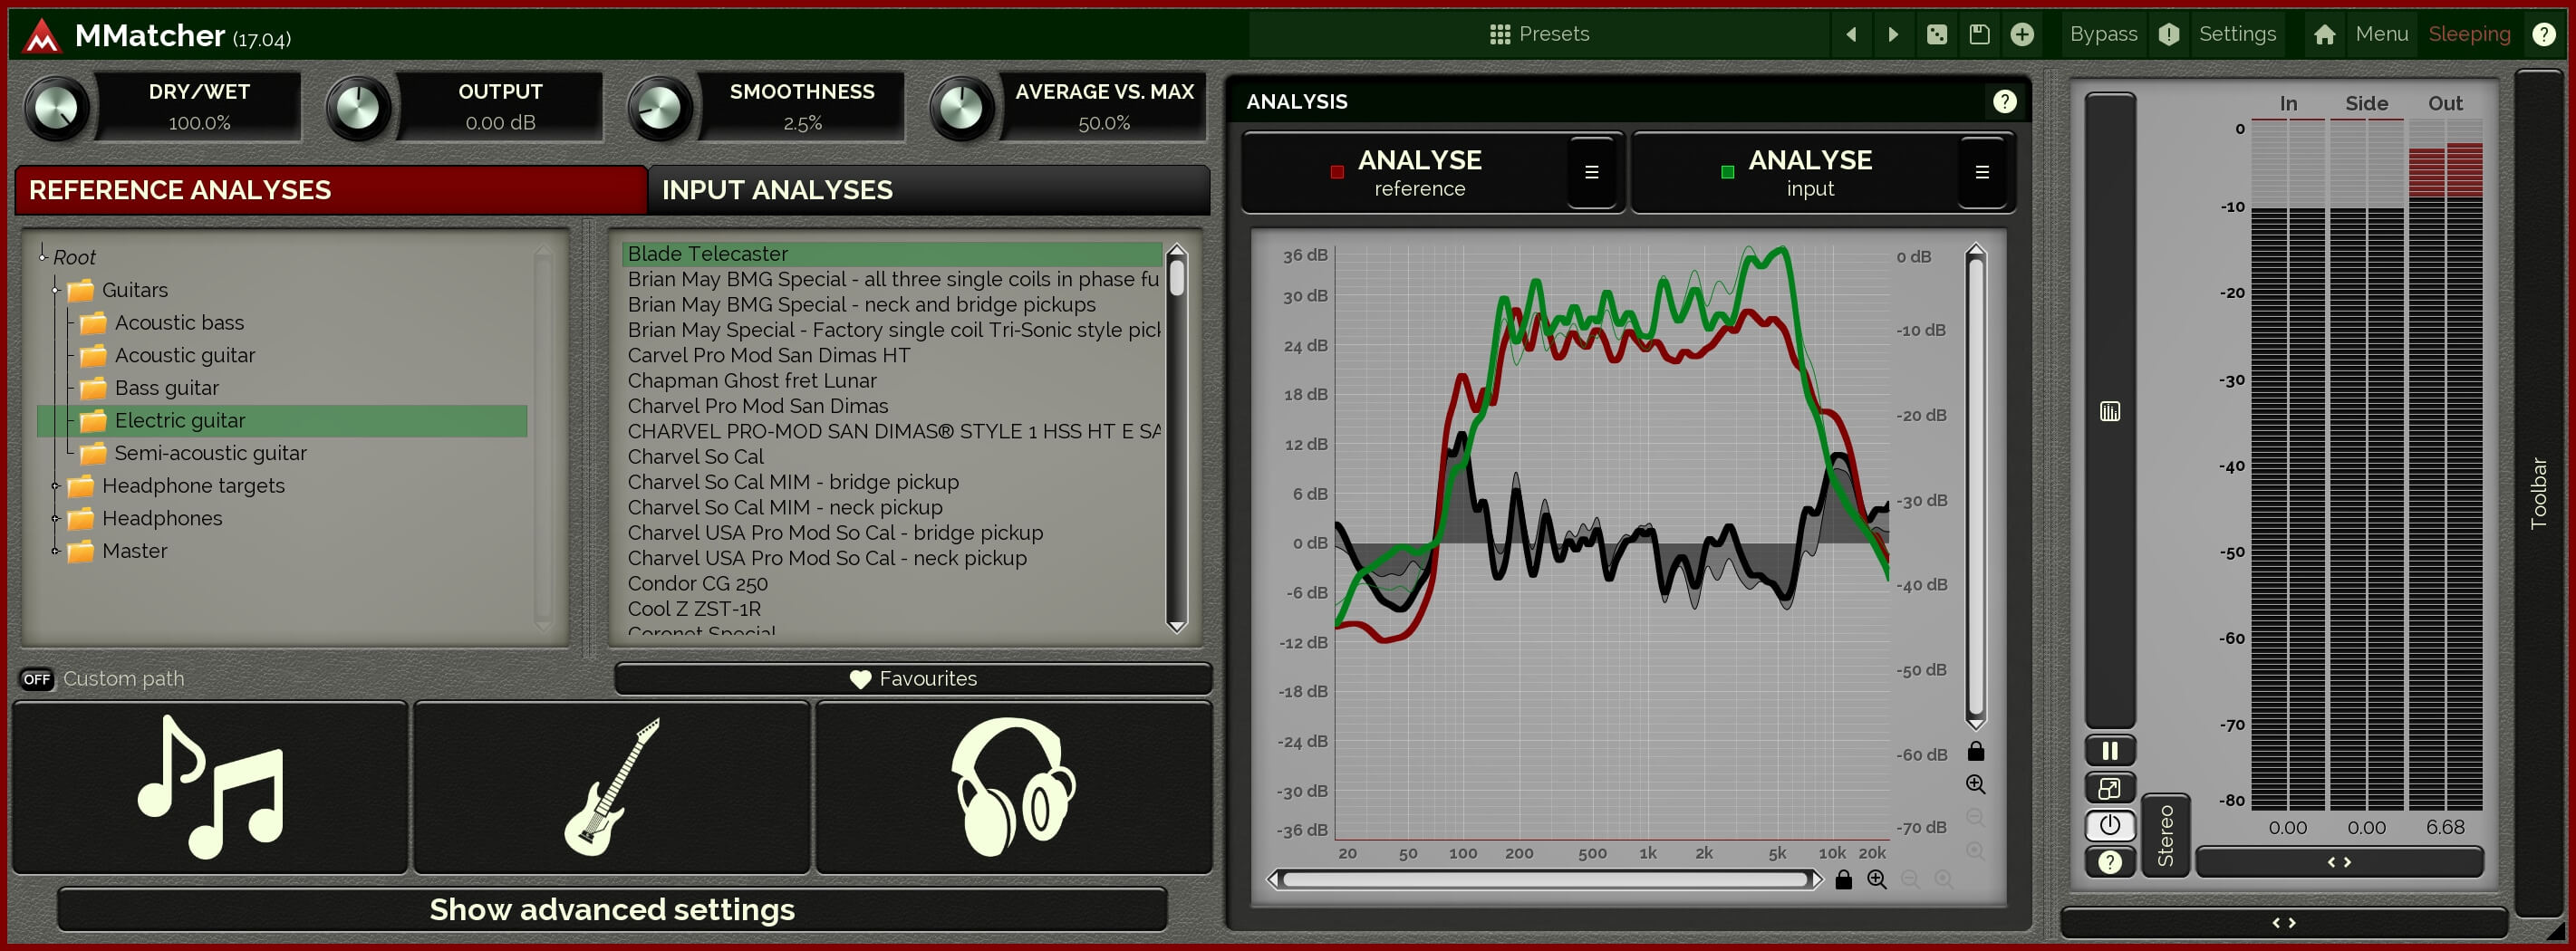Image resolution: width=2576 pixels, height=951 pixels.
Task: Select the Acoustic guitar folder
Action: pyautogui.click(x=184, y=355)
